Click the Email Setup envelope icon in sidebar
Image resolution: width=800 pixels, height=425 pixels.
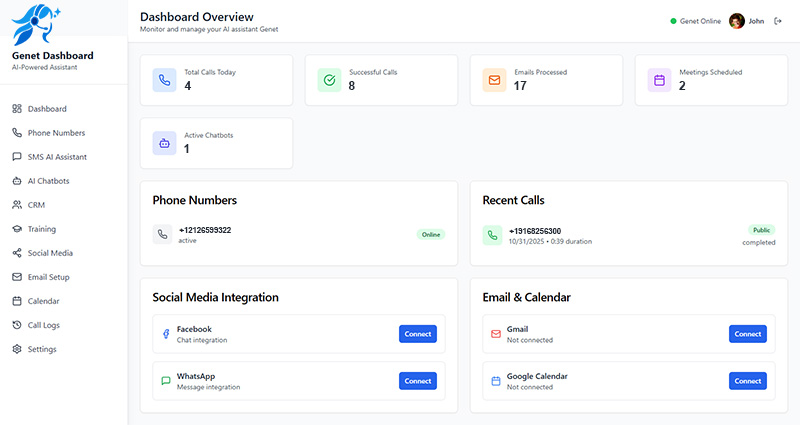click(17, 277)
